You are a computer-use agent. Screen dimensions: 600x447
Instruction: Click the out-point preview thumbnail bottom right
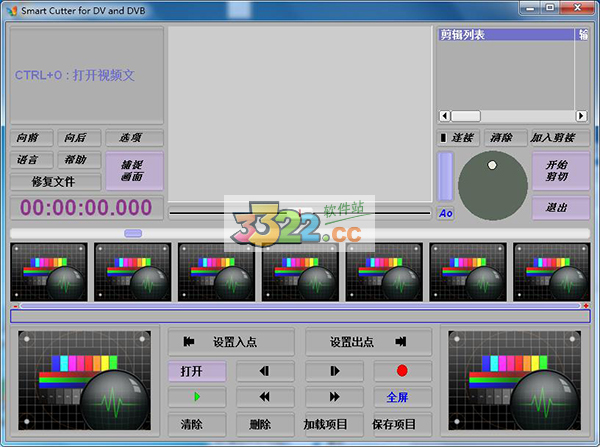(x=515, y=380)
